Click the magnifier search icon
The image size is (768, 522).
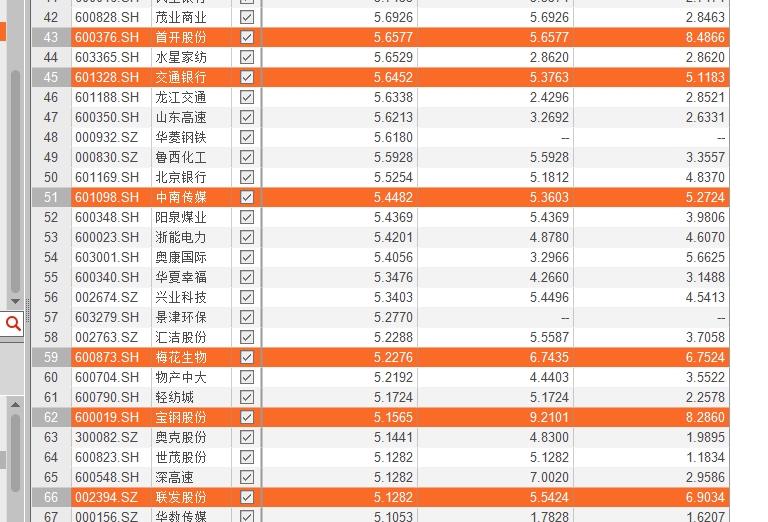point(13,323)
